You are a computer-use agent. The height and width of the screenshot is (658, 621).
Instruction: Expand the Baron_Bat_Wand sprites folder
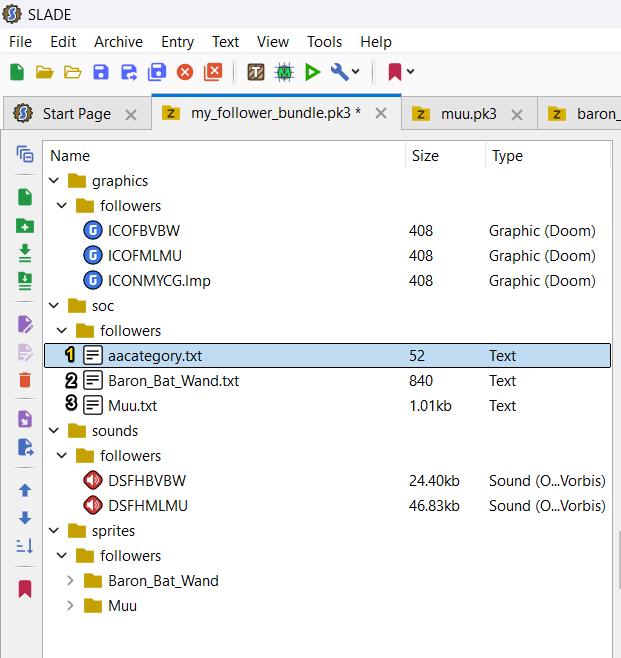click(x=70, y=580)
